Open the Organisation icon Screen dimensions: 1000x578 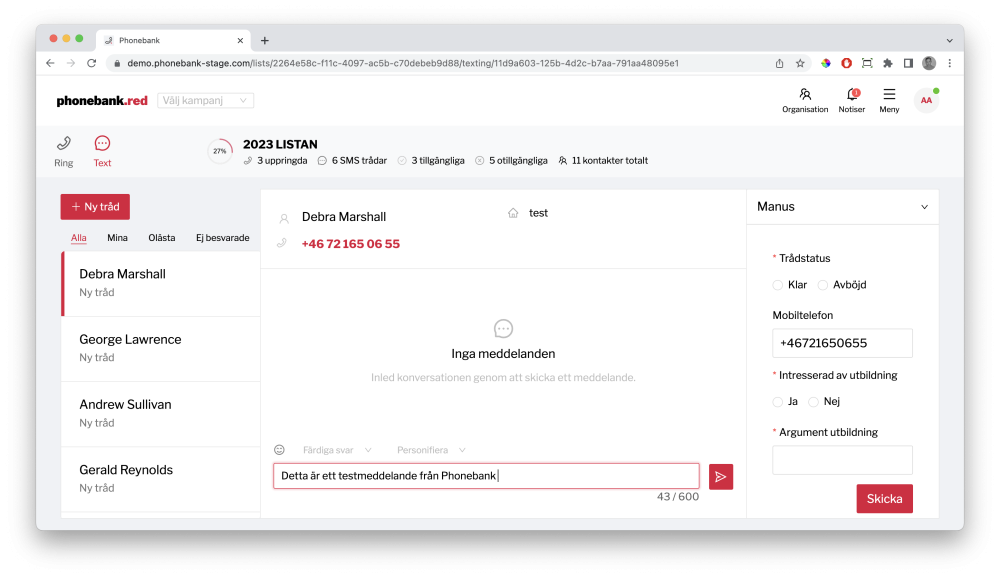pyautogui.click(x=805, y=95)
